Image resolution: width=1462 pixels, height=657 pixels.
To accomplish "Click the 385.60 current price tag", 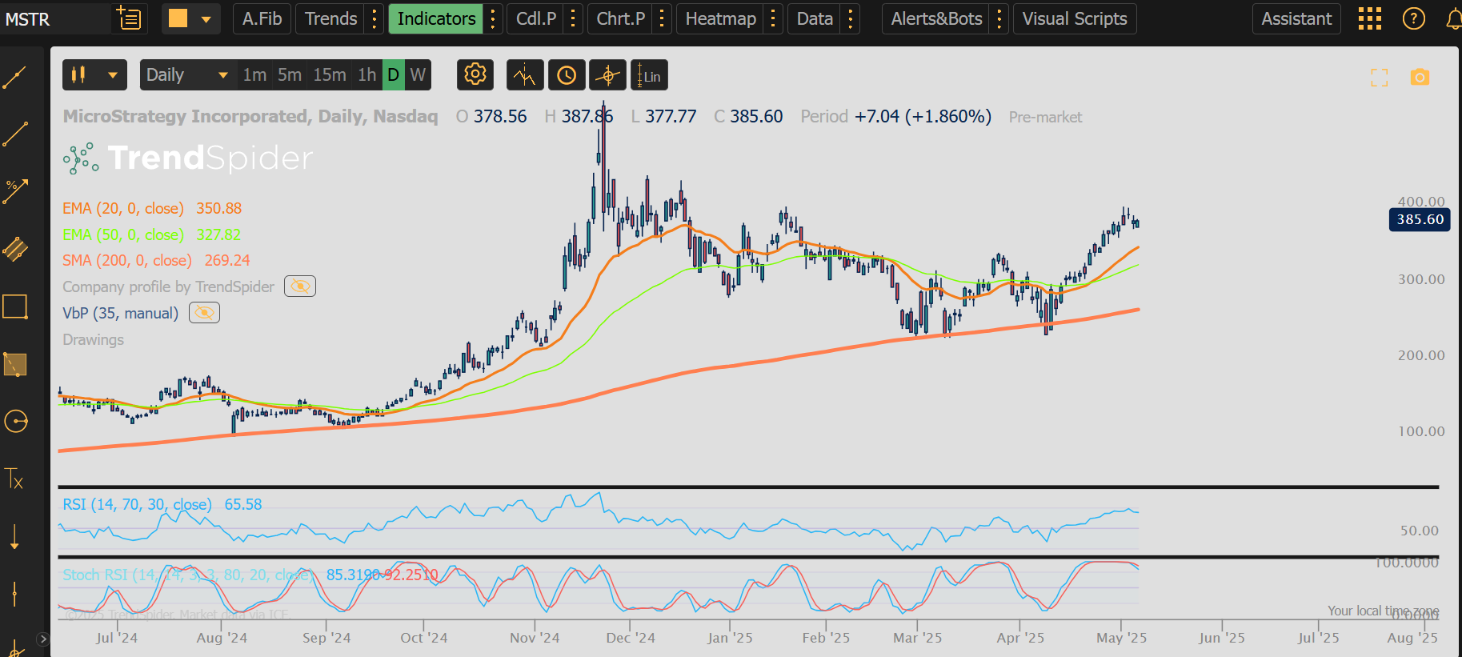I will [x=1419, y=219].
